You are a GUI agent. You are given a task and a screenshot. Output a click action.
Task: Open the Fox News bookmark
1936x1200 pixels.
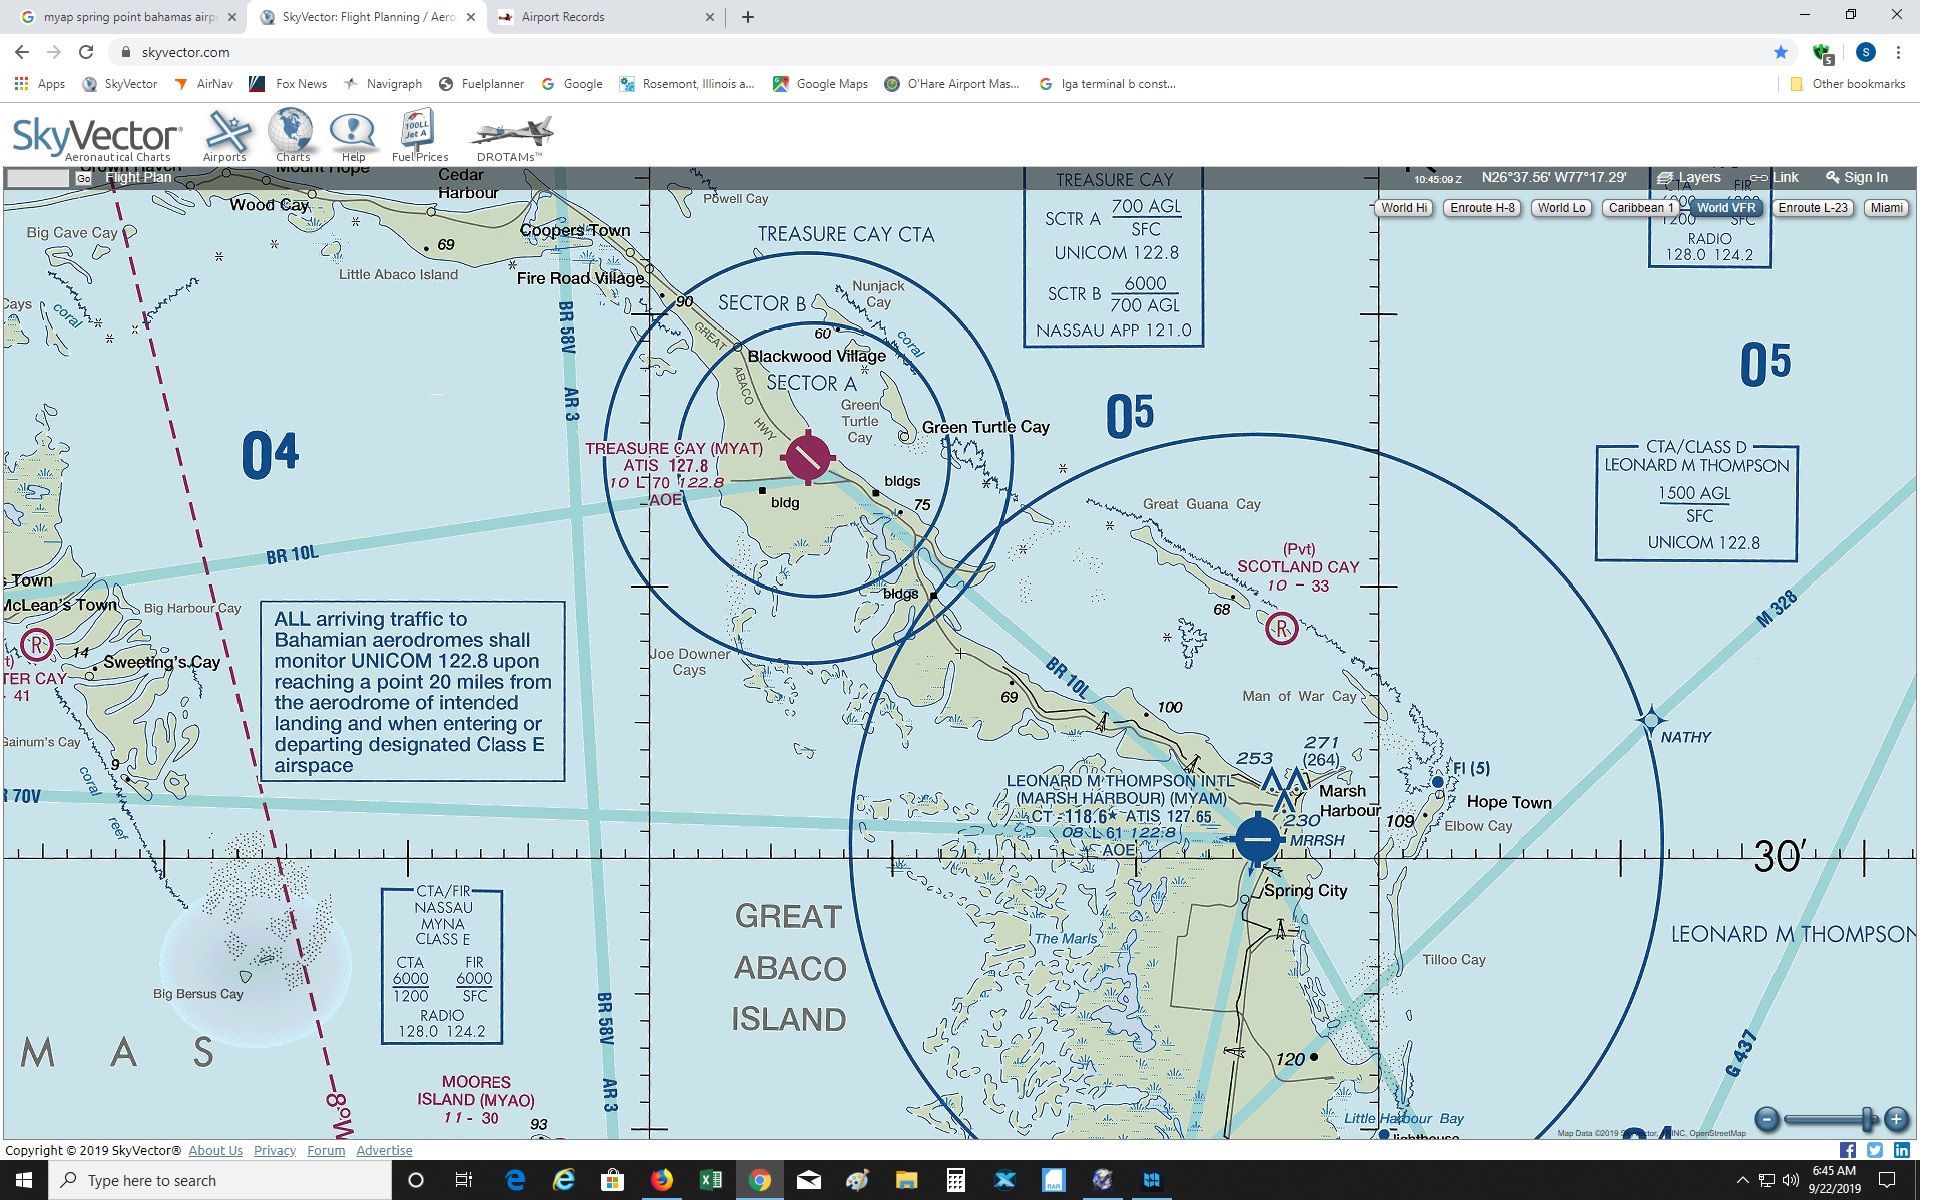288,84
